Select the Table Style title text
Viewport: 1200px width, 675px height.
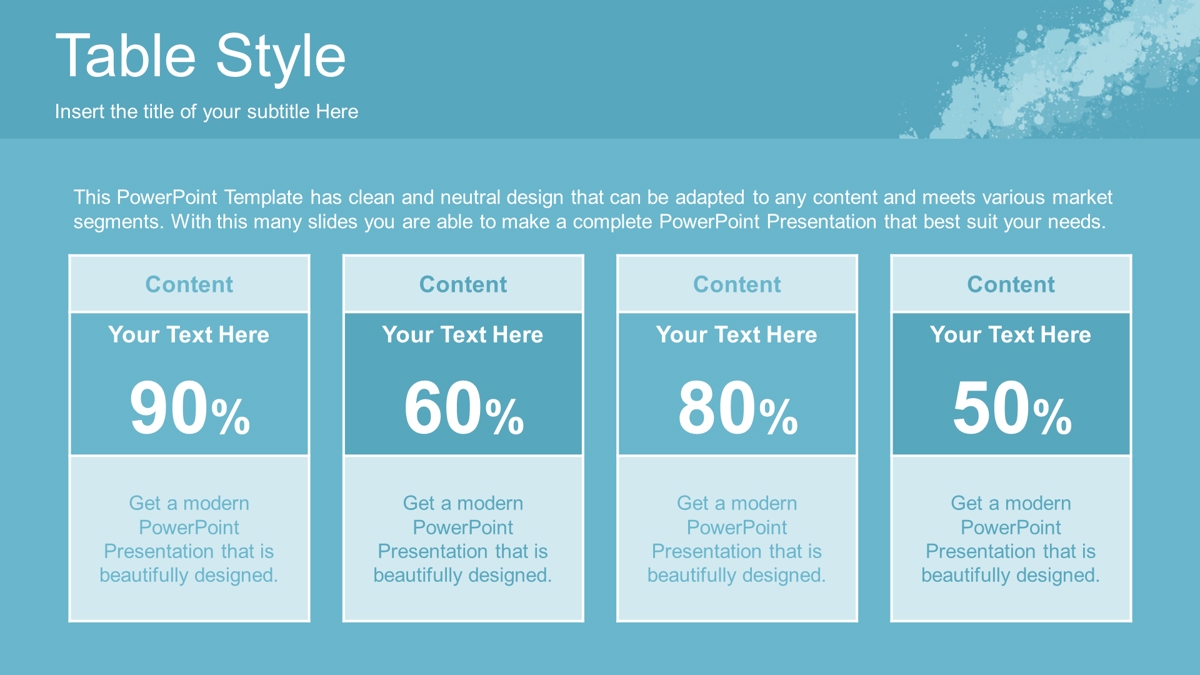point(201,56)
